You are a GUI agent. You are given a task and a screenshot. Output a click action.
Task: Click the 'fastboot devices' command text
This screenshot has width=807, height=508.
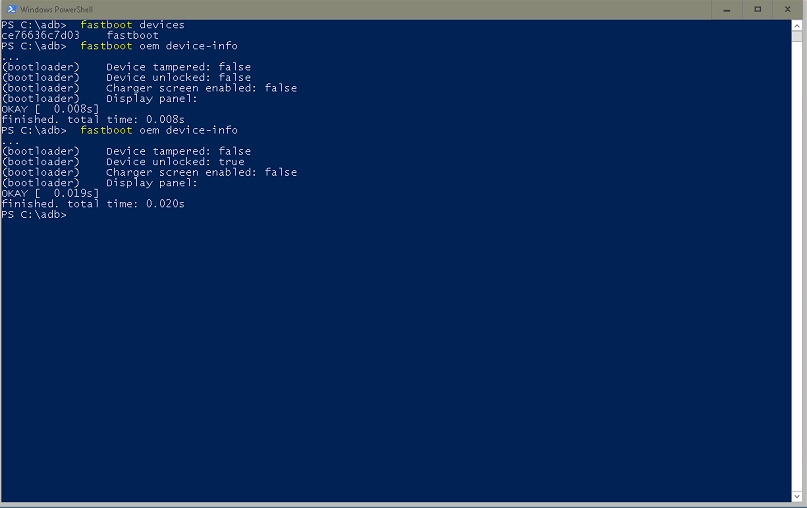[x=132, y=24]
